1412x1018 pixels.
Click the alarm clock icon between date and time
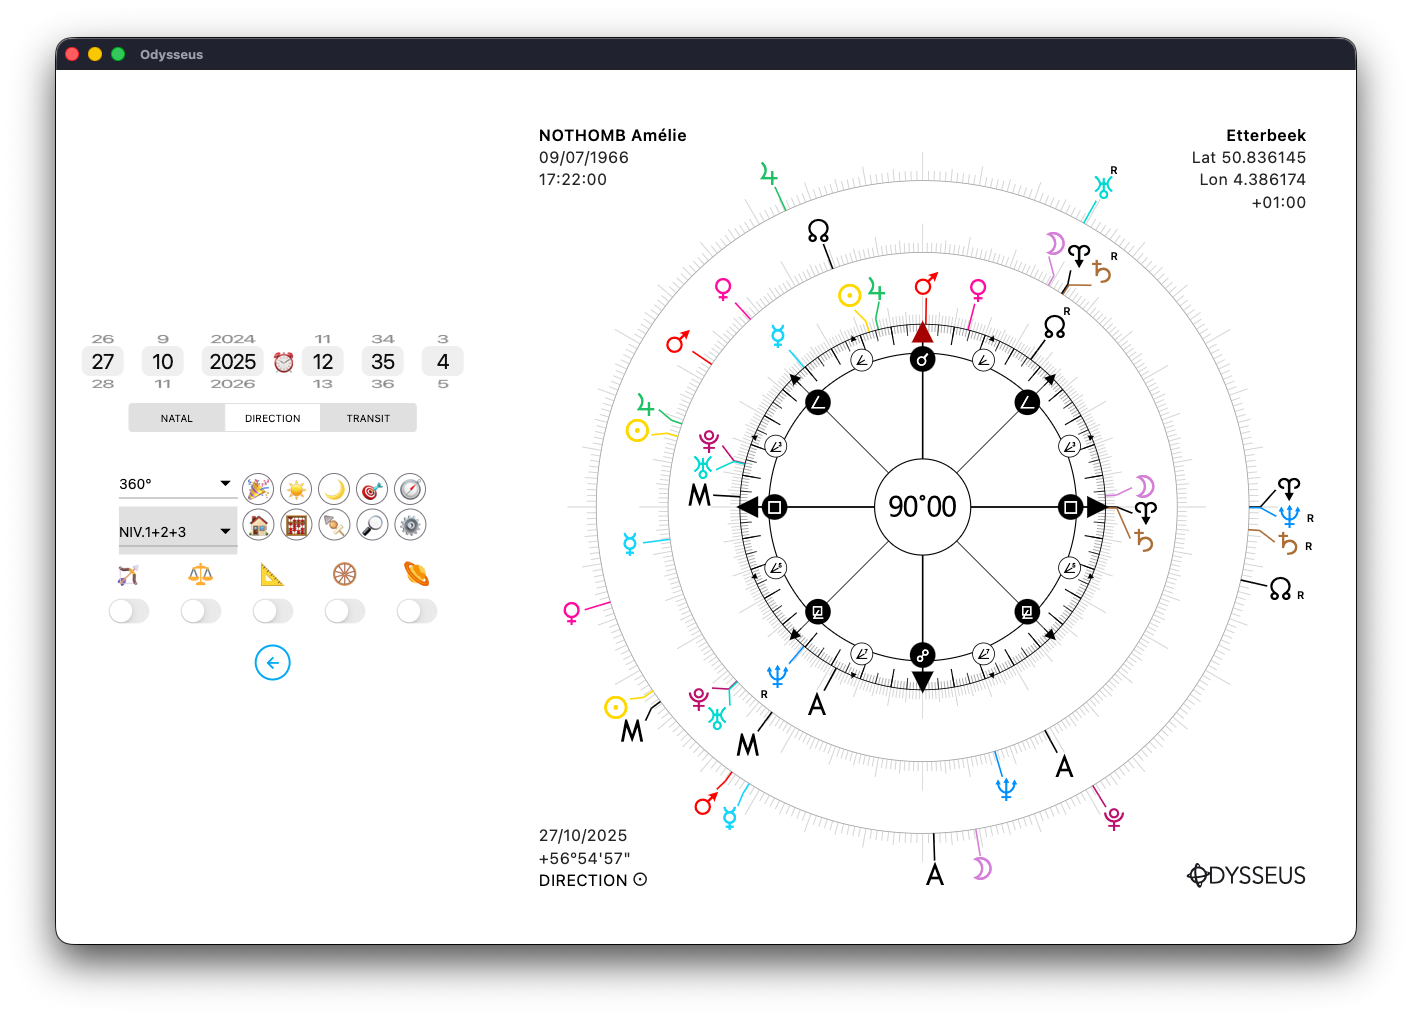pyautogui.click(x=284, y=362)
